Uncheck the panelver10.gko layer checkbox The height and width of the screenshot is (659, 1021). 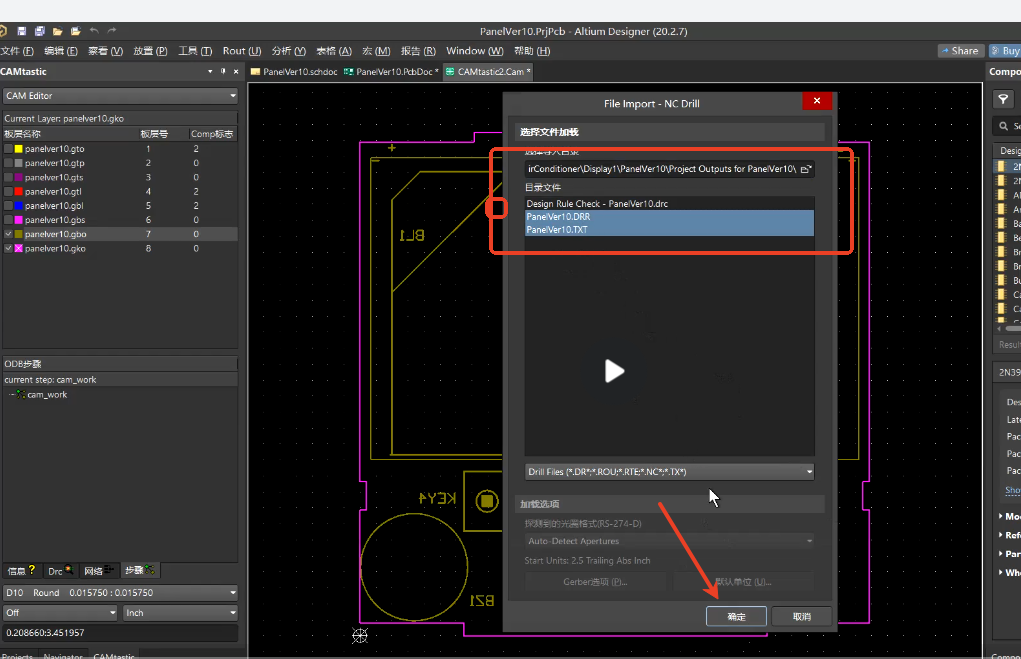coord(8,248)
